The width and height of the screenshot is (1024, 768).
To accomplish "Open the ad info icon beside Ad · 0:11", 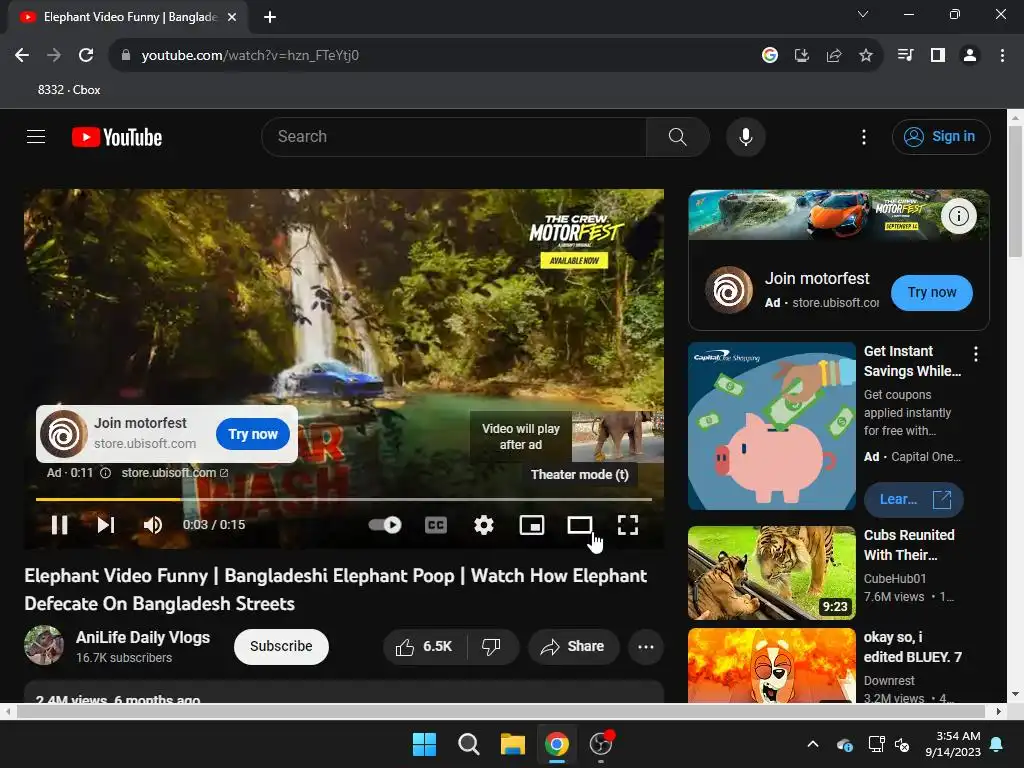I will click(x=105, y=473).
